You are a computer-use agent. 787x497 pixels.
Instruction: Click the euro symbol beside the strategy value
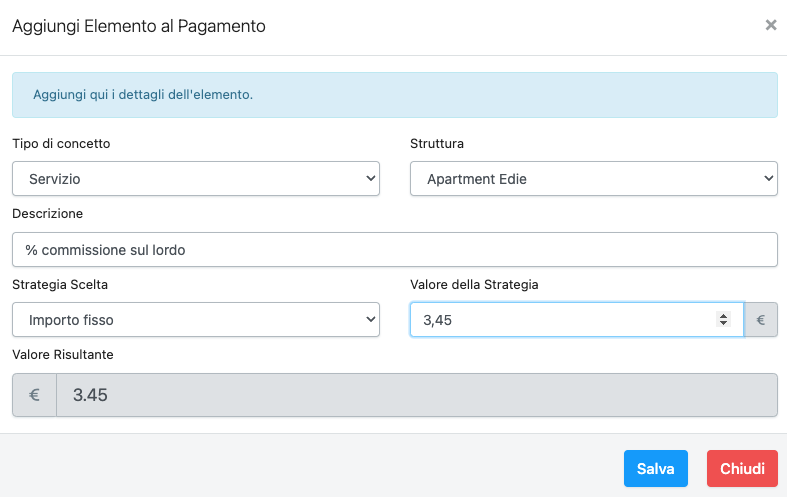761,320
